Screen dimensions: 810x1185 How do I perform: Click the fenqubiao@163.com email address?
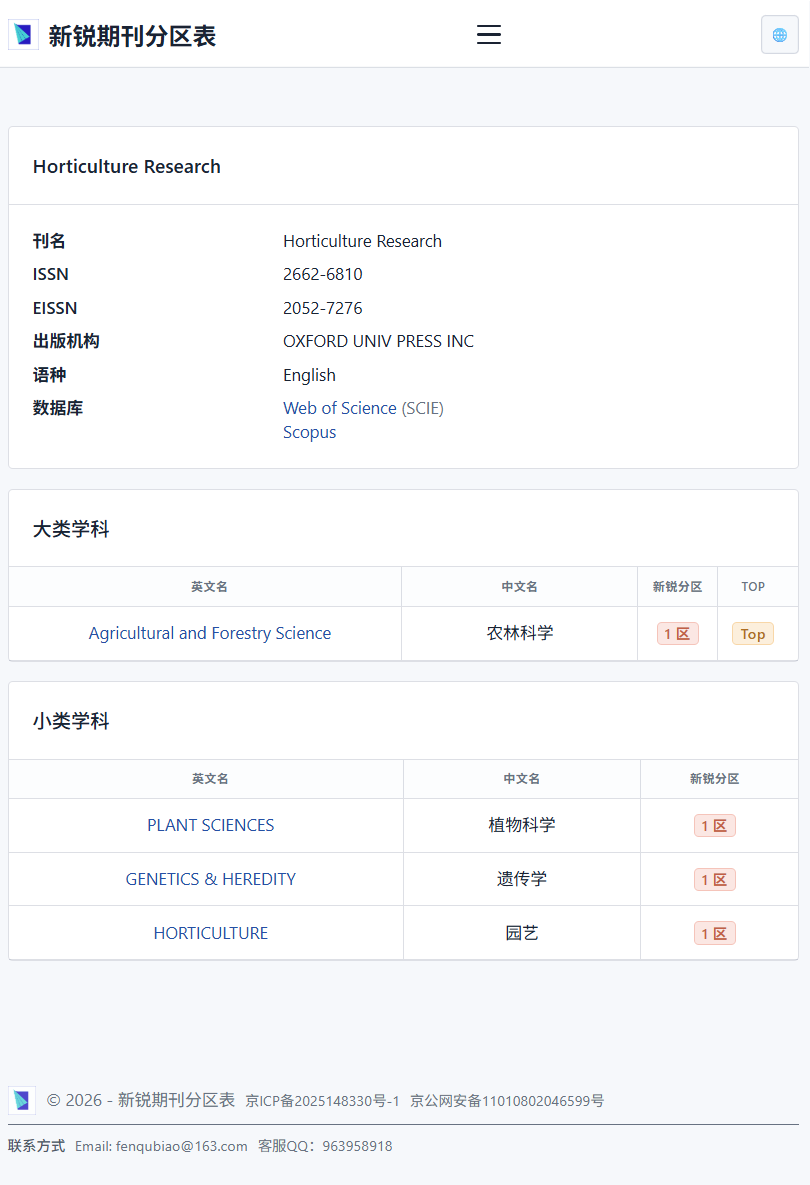(x=181, y=1146)
